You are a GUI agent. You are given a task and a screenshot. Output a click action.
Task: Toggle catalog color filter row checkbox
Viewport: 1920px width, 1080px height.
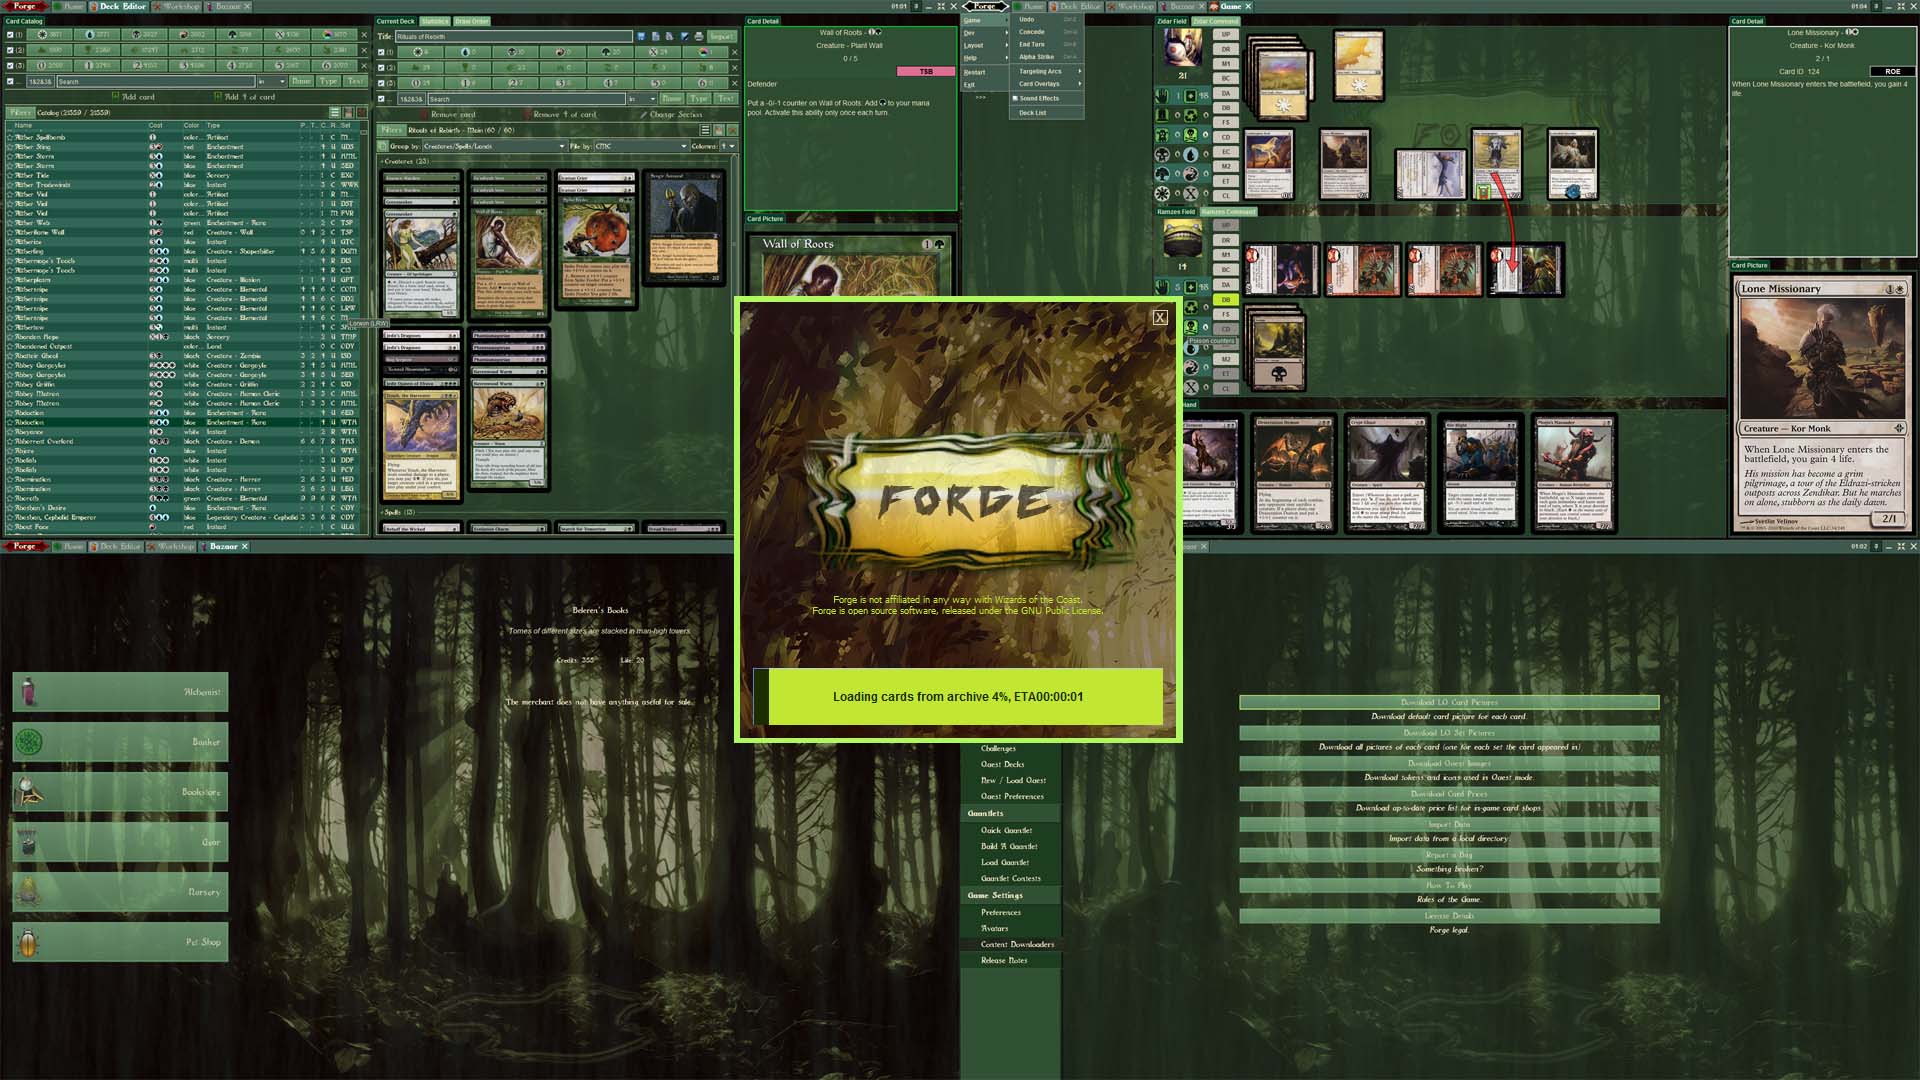click(x=10, y=34)
